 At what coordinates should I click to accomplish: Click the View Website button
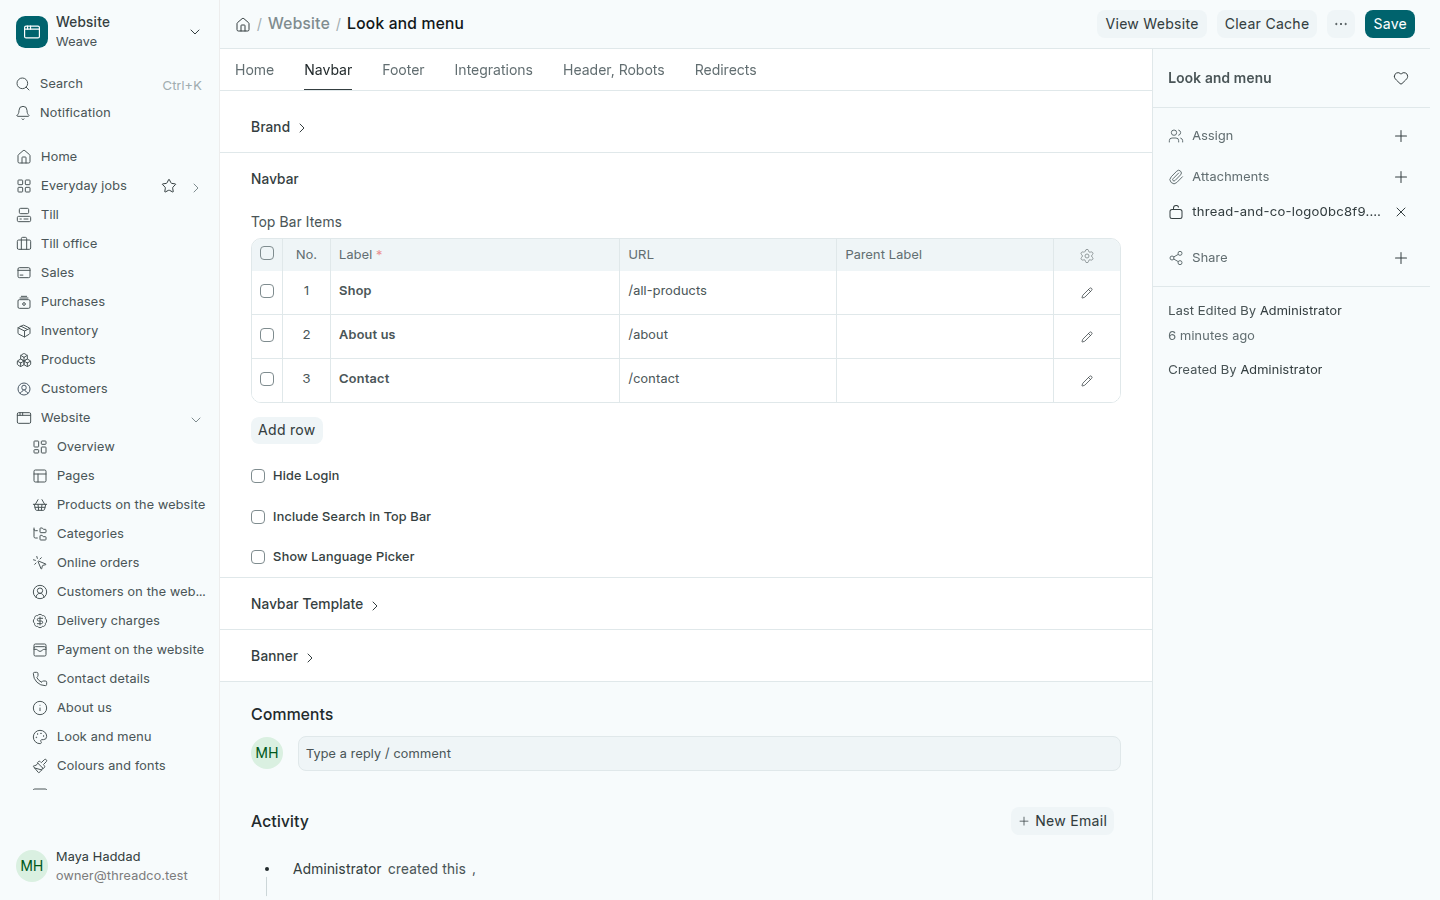(1152, 24)
